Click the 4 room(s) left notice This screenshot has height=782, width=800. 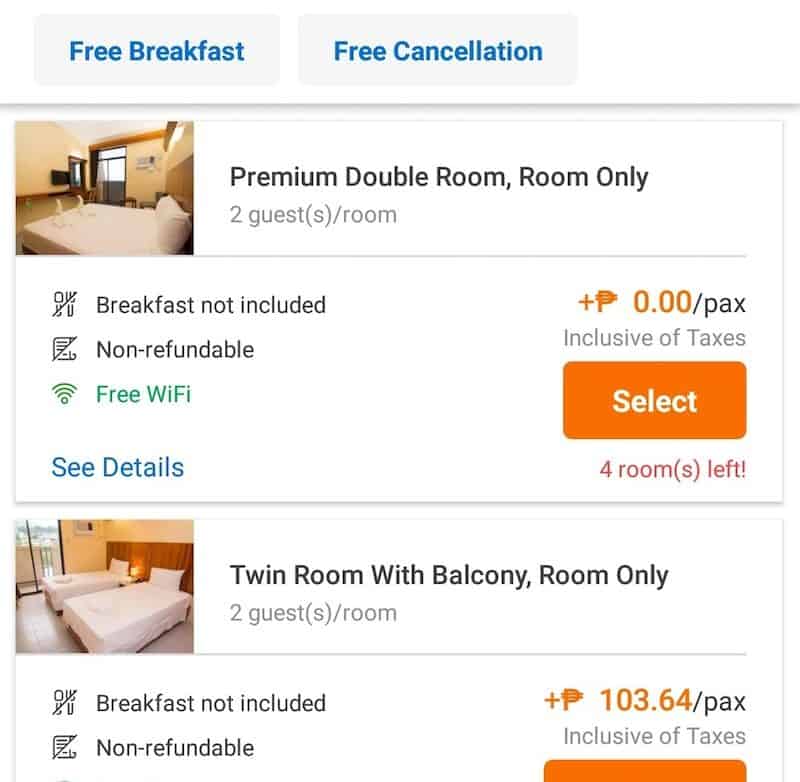672,469
